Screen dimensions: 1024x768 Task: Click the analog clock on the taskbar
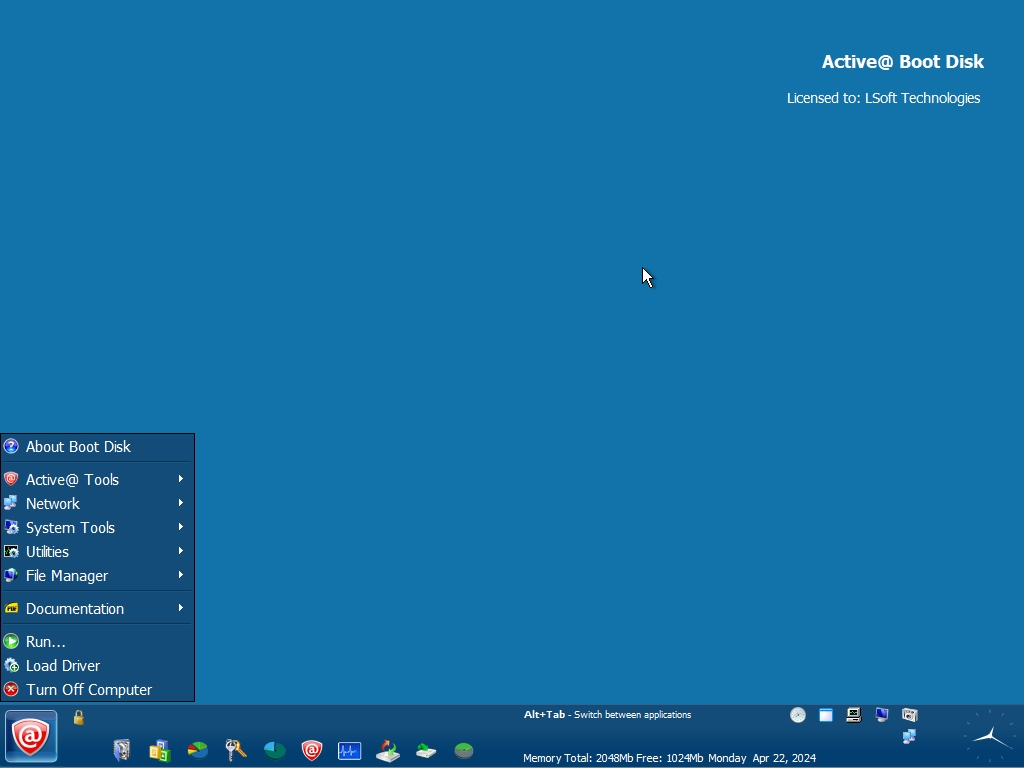[989, 738]
